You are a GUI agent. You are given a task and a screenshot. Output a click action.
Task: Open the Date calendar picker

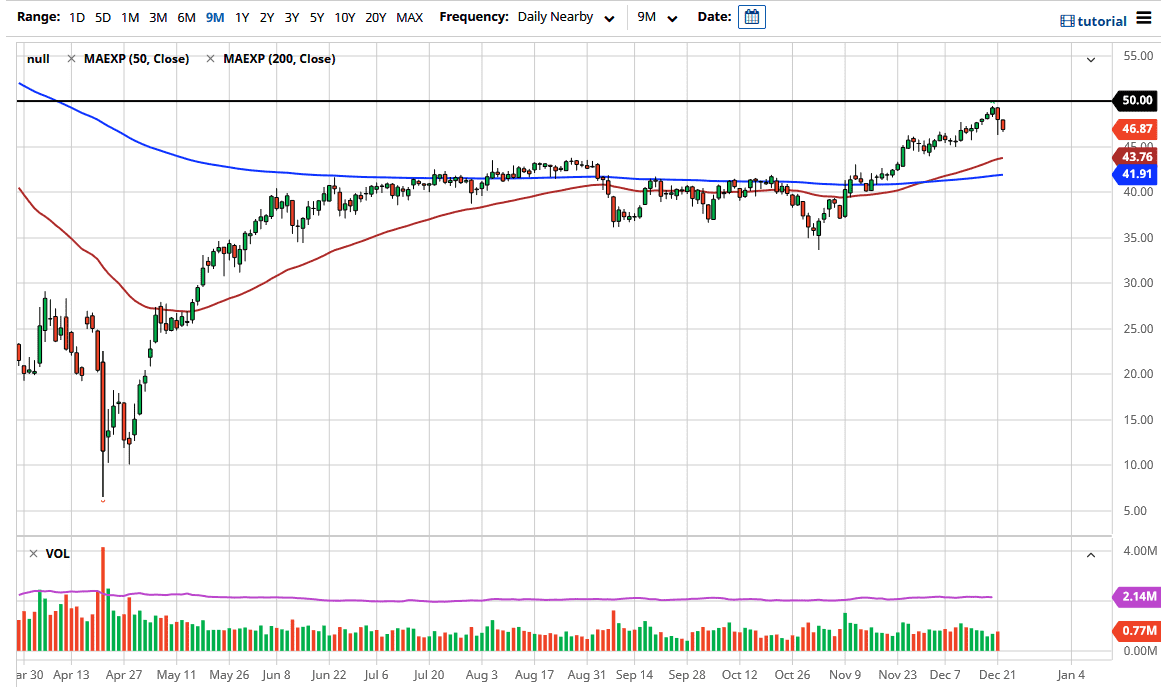click(x=754, y=16)
